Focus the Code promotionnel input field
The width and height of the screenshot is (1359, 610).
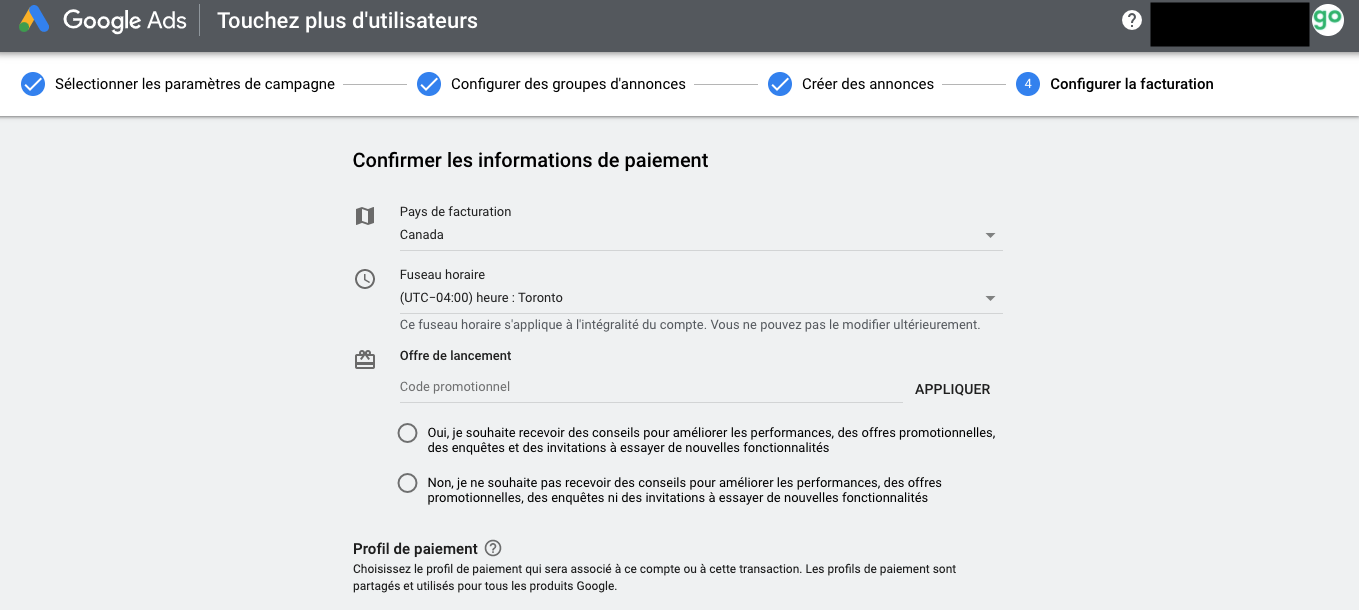tap(651, 387)
